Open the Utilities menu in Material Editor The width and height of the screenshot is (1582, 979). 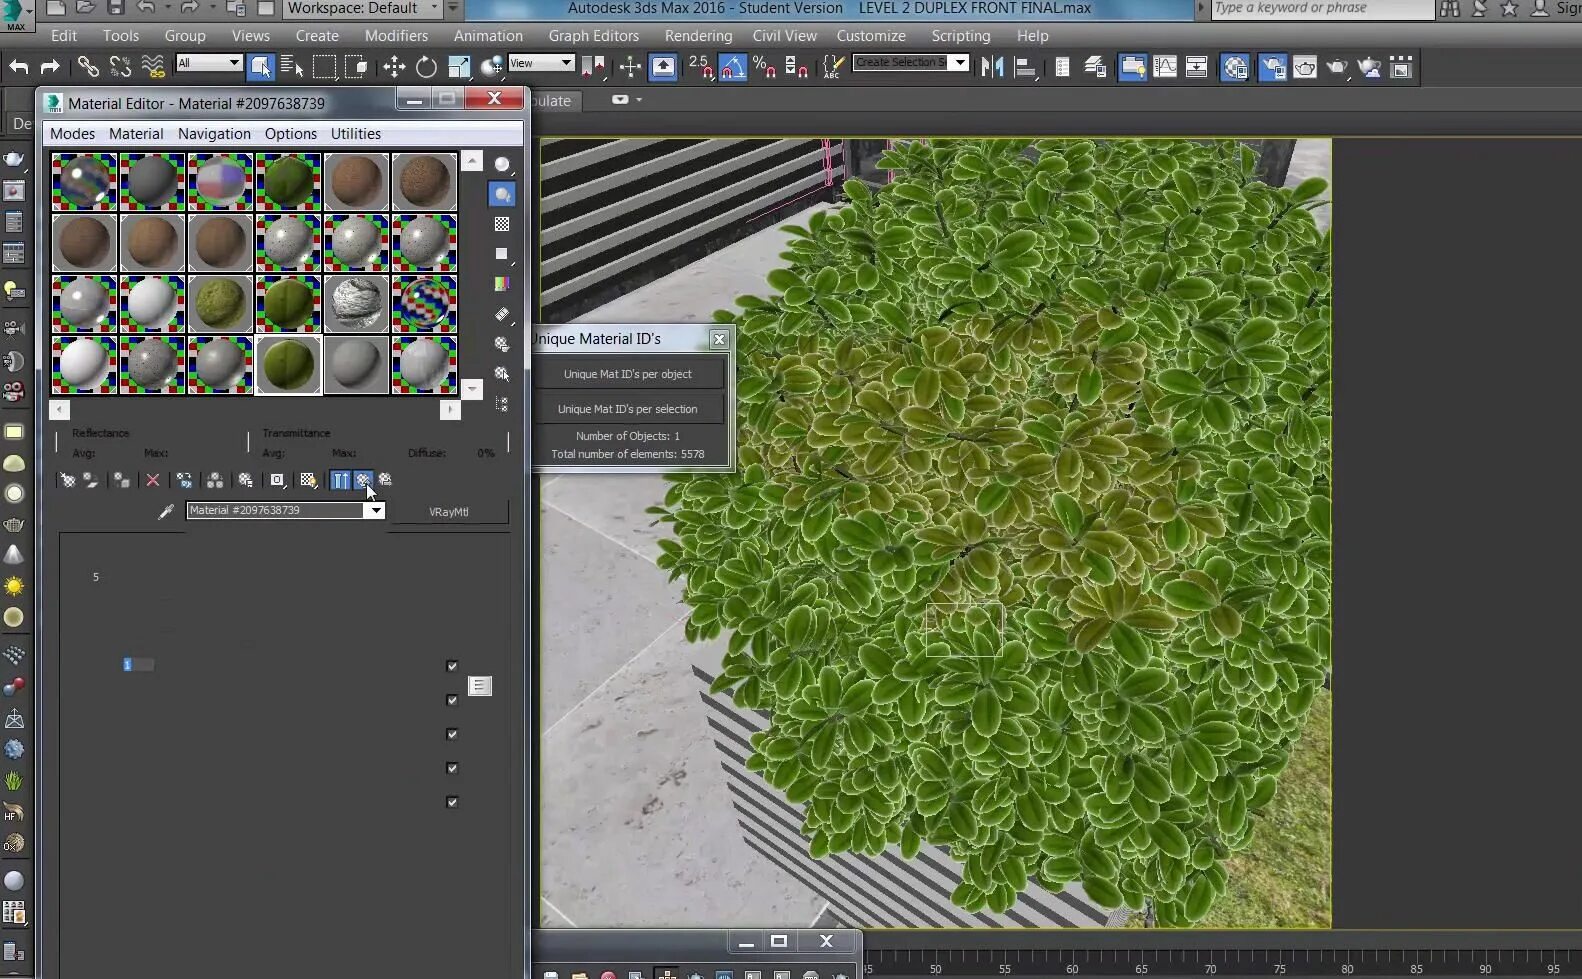355,133
